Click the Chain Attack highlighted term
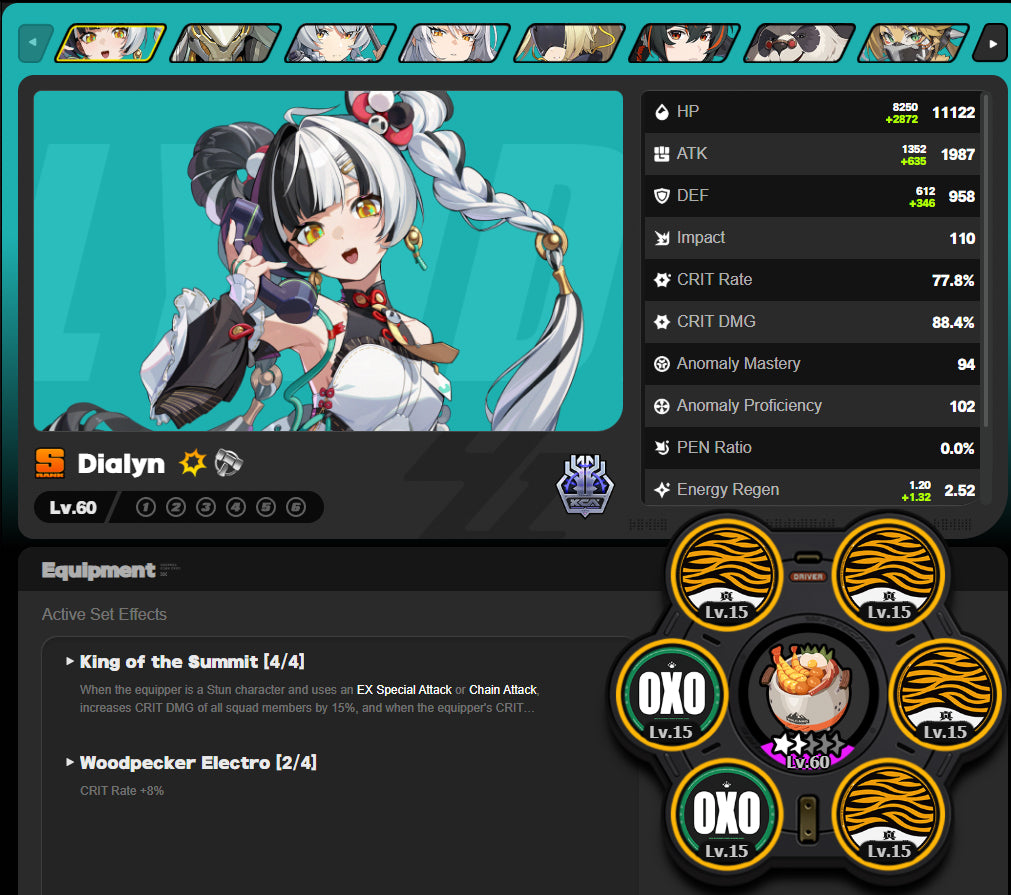This screenshot has width=1011, height=895. point(503,690)
